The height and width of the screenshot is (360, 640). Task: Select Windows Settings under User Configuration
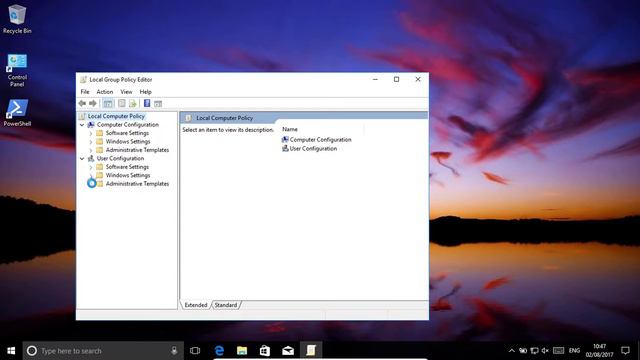(x=128, y=175)
